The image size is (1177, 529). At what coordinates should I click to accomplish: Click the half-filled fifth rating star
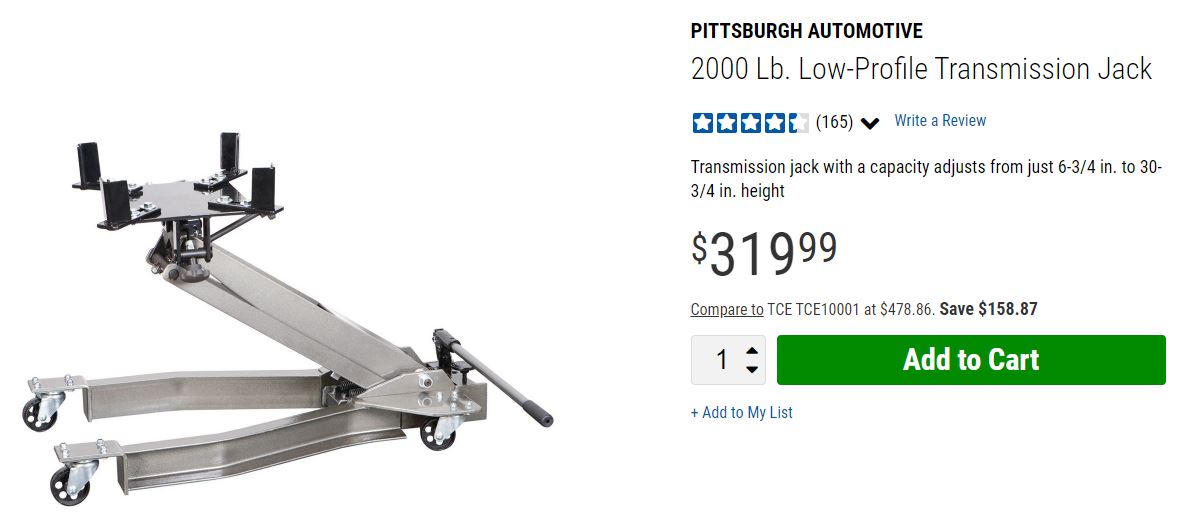point(798,123)
